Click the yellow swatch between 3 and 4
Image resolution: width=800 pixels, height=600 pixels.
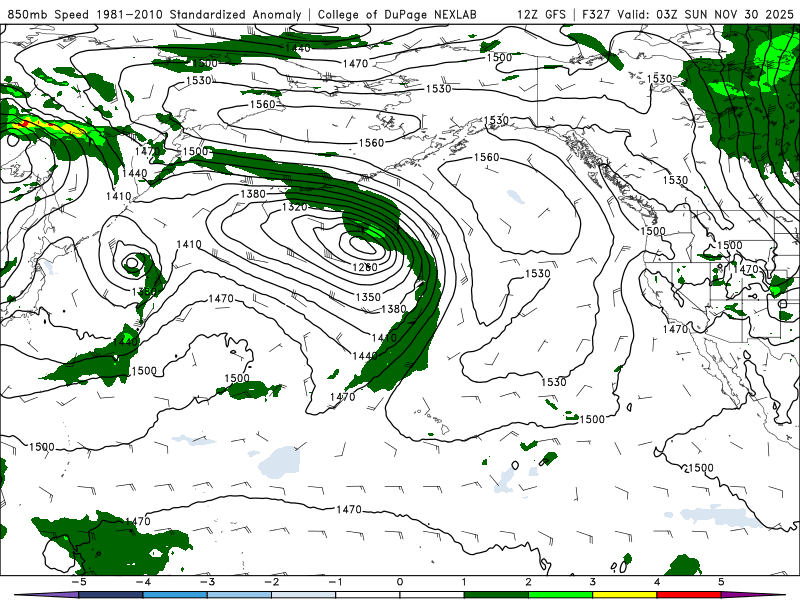click(624, 595)
